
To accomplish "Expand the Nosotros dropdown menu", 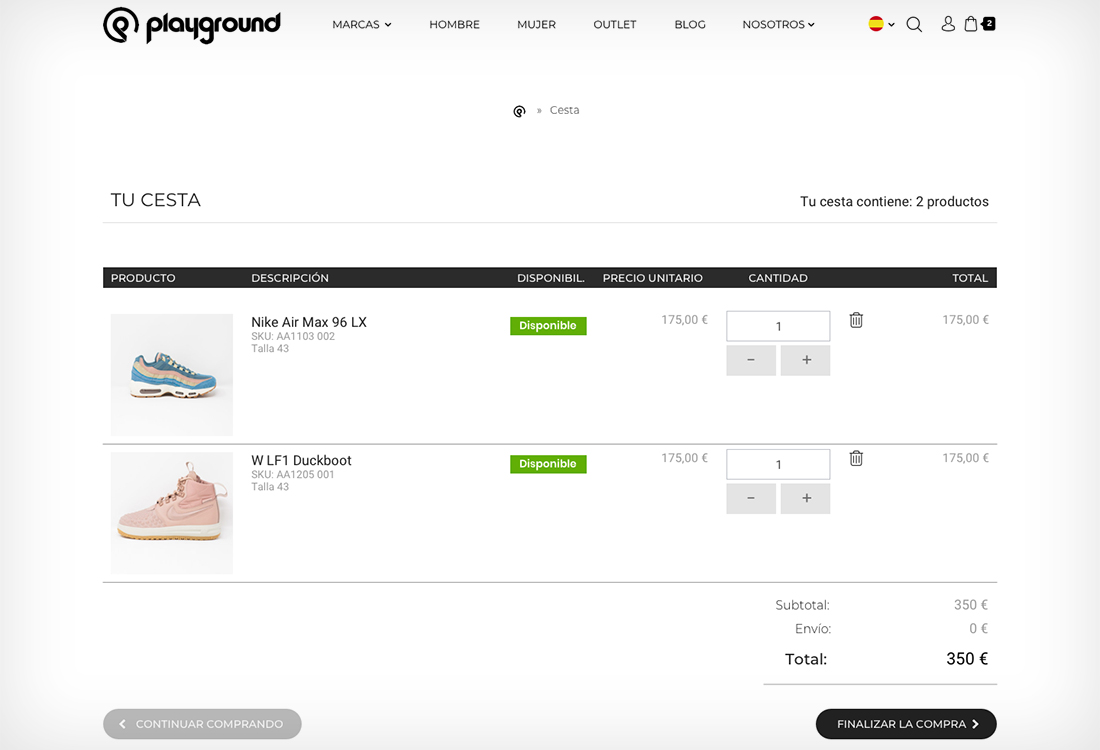I will click(x=778, y=25).
